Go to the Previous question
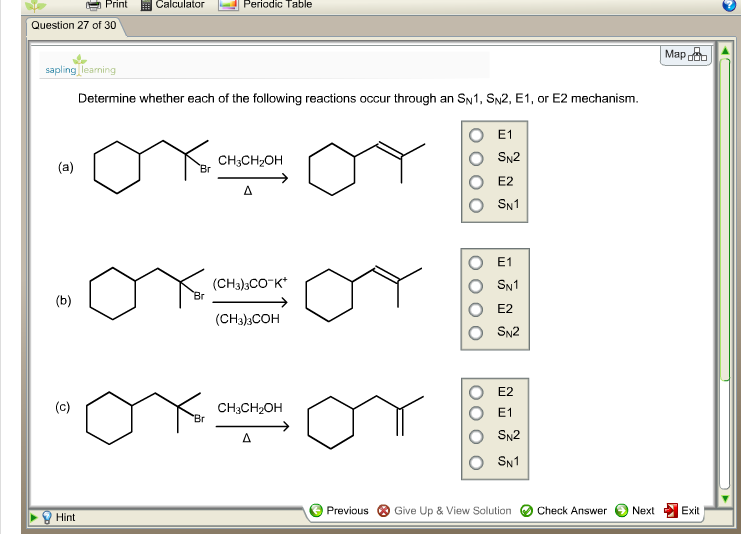 339,511
